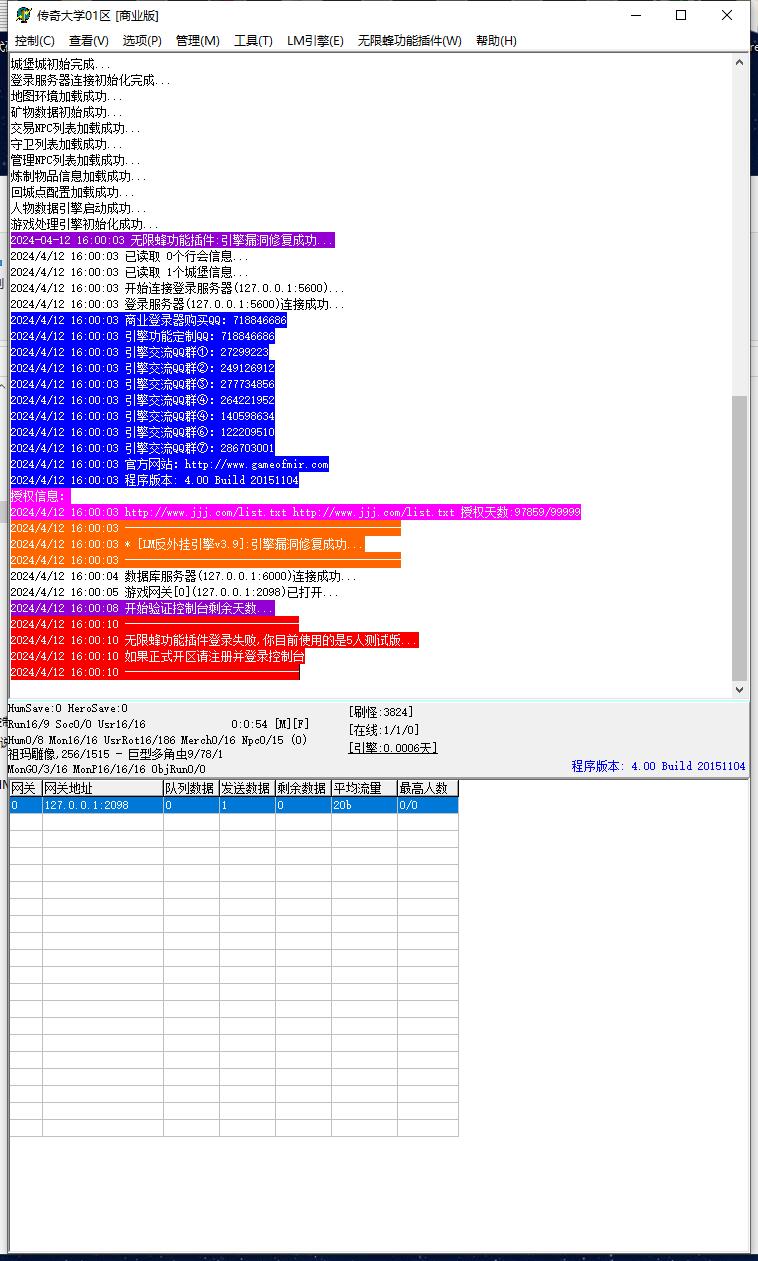Click the HumSave:0 HeroSave:0 status line
Image resolution: width=758 pixels, height=1261 pixels.
(68, 708)
